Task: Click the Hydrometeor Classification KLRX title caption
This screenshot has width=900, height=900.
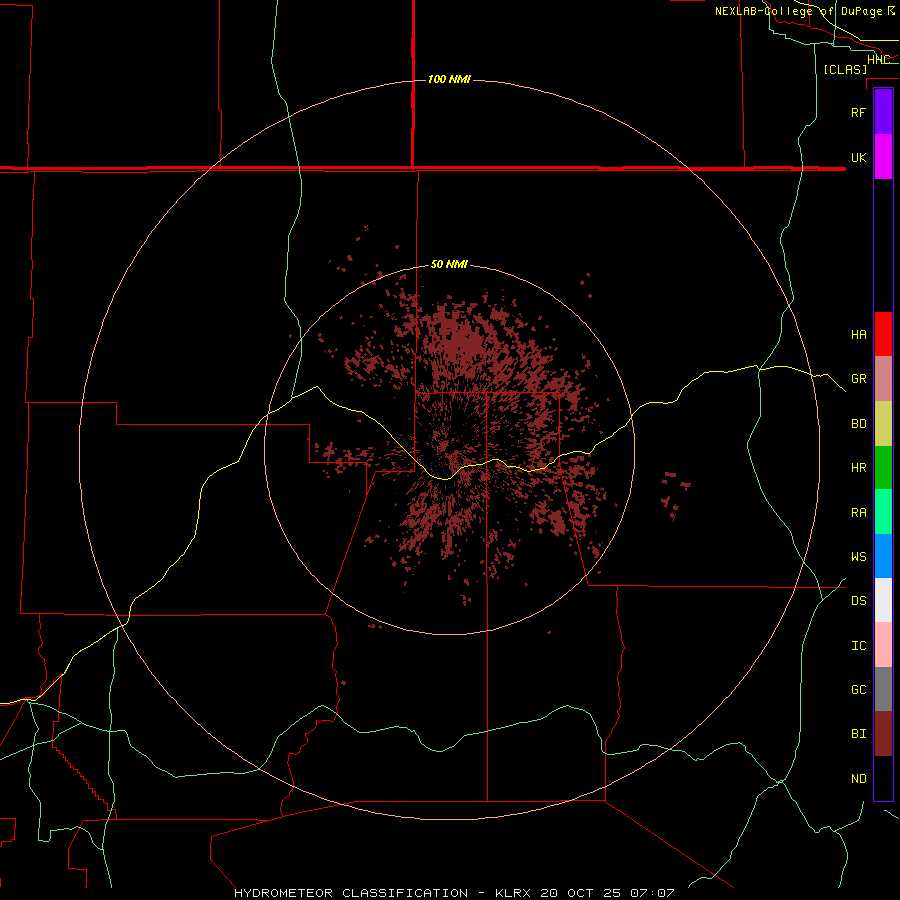Action: (454, 893)
